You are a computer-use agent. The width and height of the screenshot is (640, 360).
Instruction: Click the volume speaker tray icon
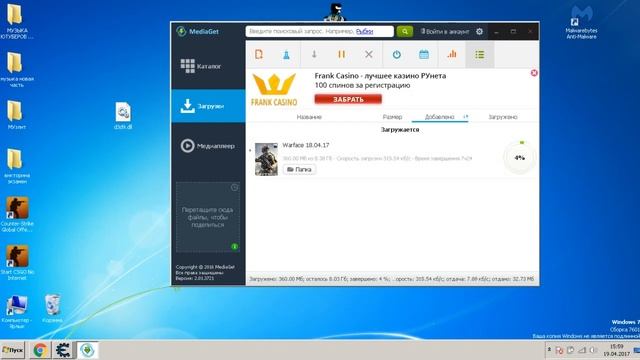click(593, 350)
